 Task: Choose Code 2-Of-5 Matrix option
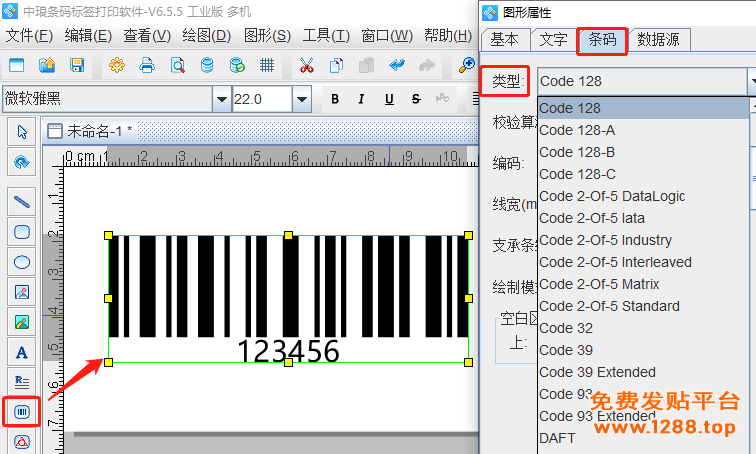(644, 284)
